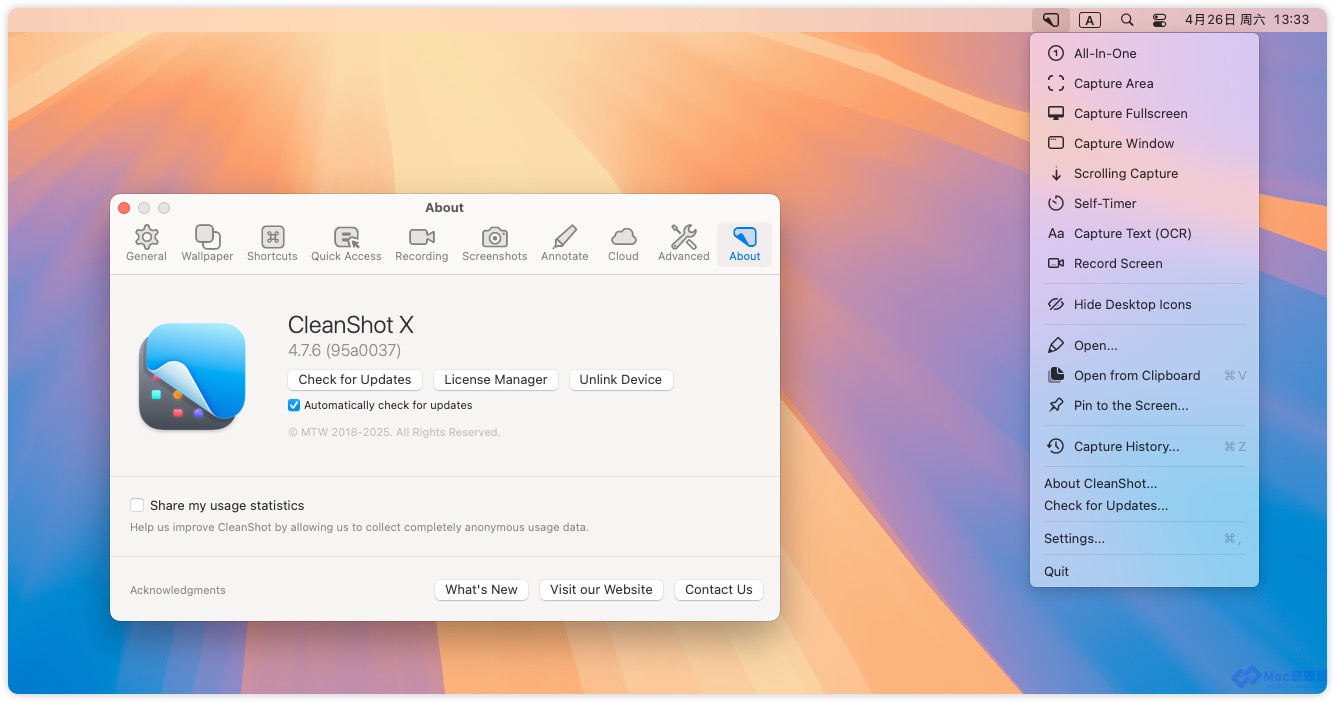Switch to the Shortcuts tab
This screenshot has height=702, width=1335.
(x=272, y=243)
